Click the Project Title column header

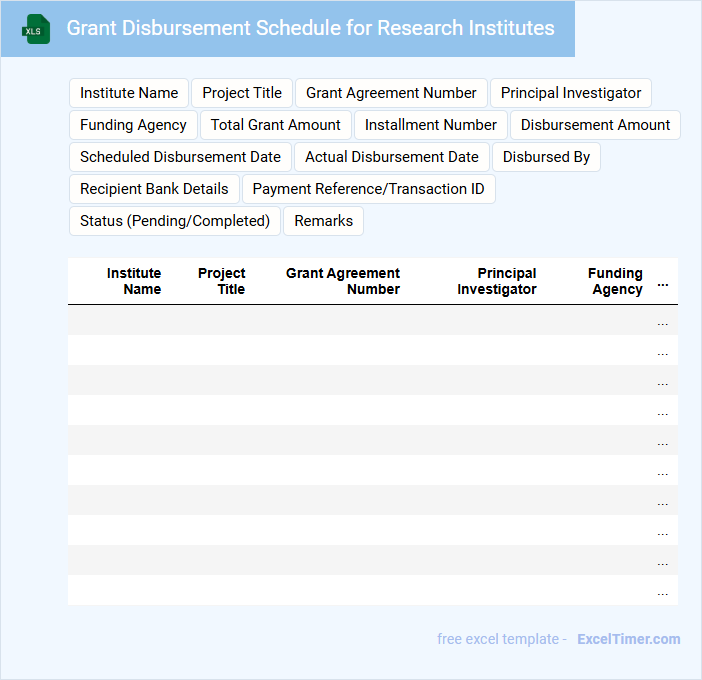click(222, 281)
